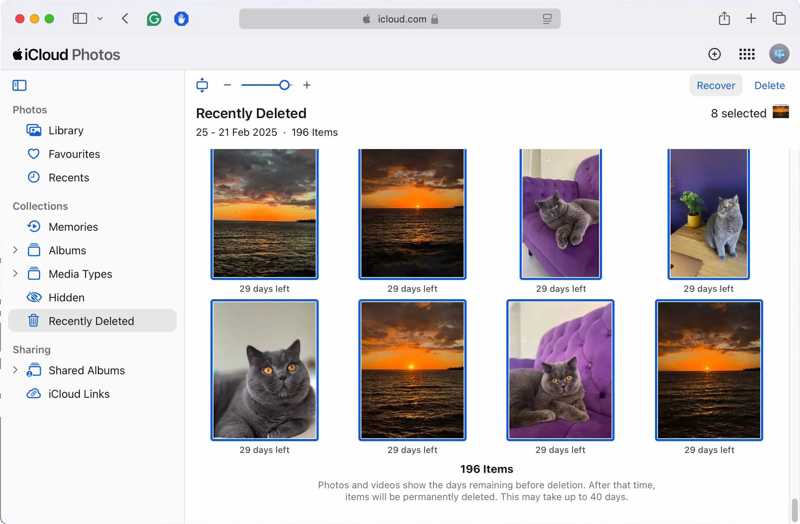Toggle the Safari sidebar button
The height and width of the screenshot is (524, 800).
pos(80,19)
